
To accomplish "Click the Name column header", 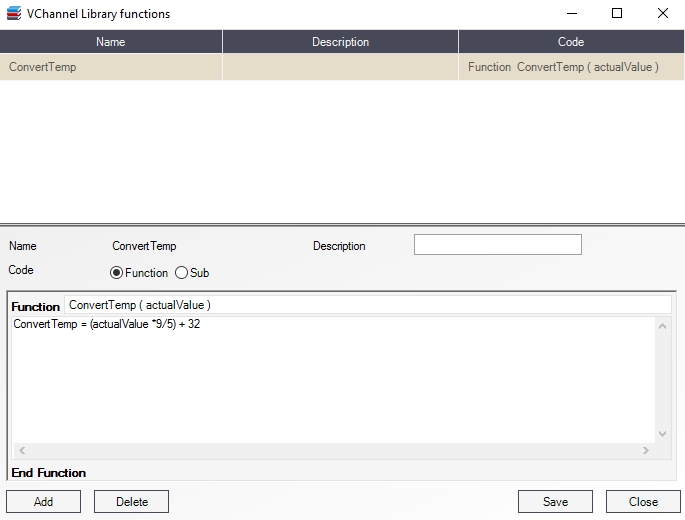I will point(111,42).
